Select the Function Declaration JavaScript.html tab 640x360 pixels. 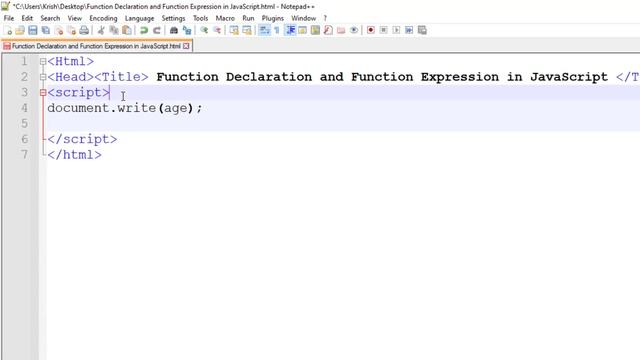[x=96, y=46]
